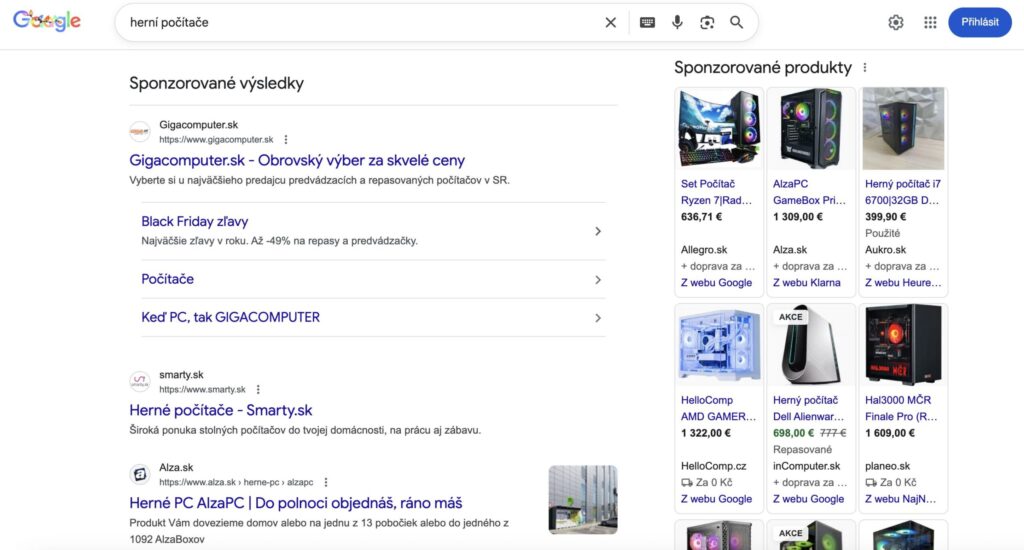This screenshot has width=1024, height=550.
Task: Open Set Počítač Ryzen 7 product title
Action: (716, 192)
